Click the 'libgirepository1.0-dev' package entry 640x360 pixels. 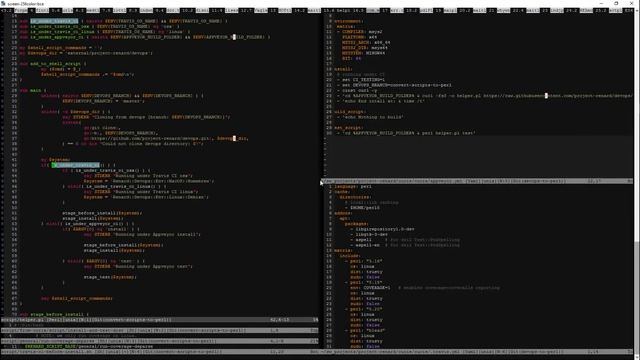tap(382, 229)
